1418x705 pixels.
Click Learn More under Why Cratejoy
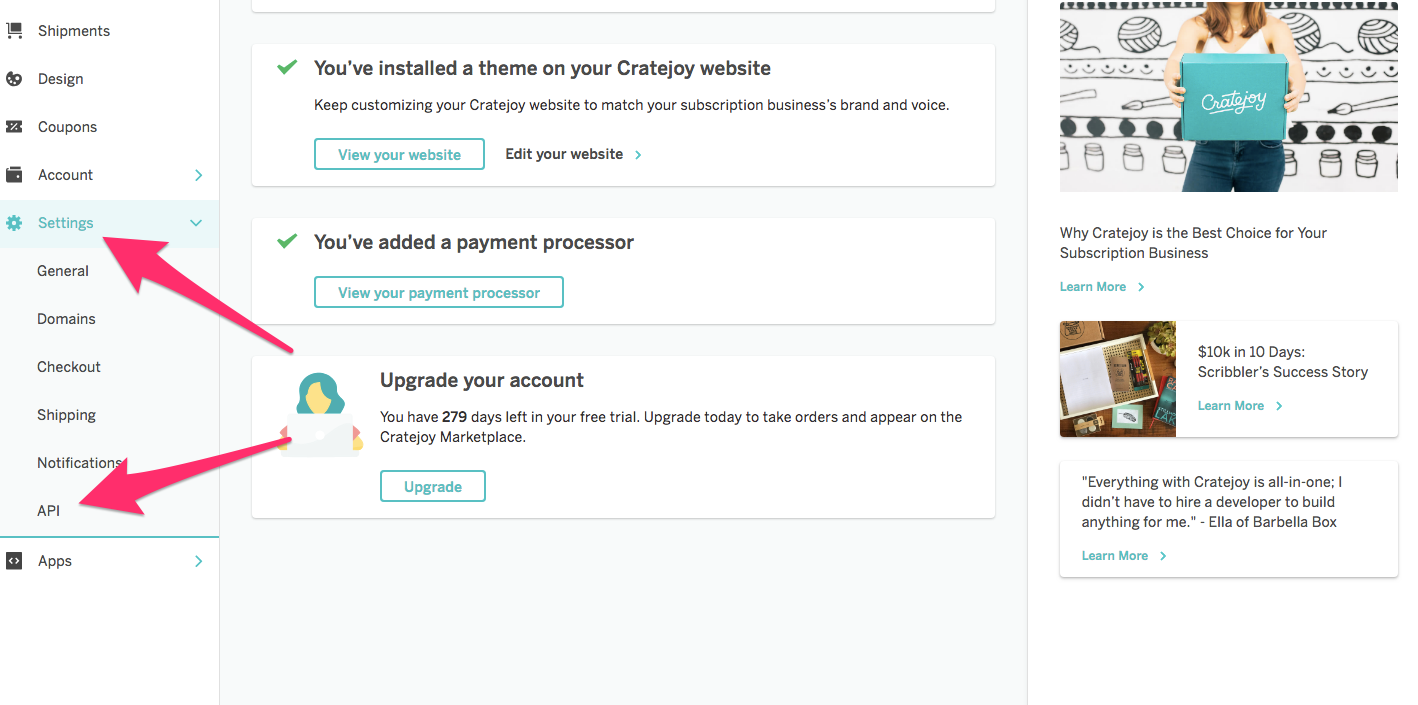pos(1093,287)
